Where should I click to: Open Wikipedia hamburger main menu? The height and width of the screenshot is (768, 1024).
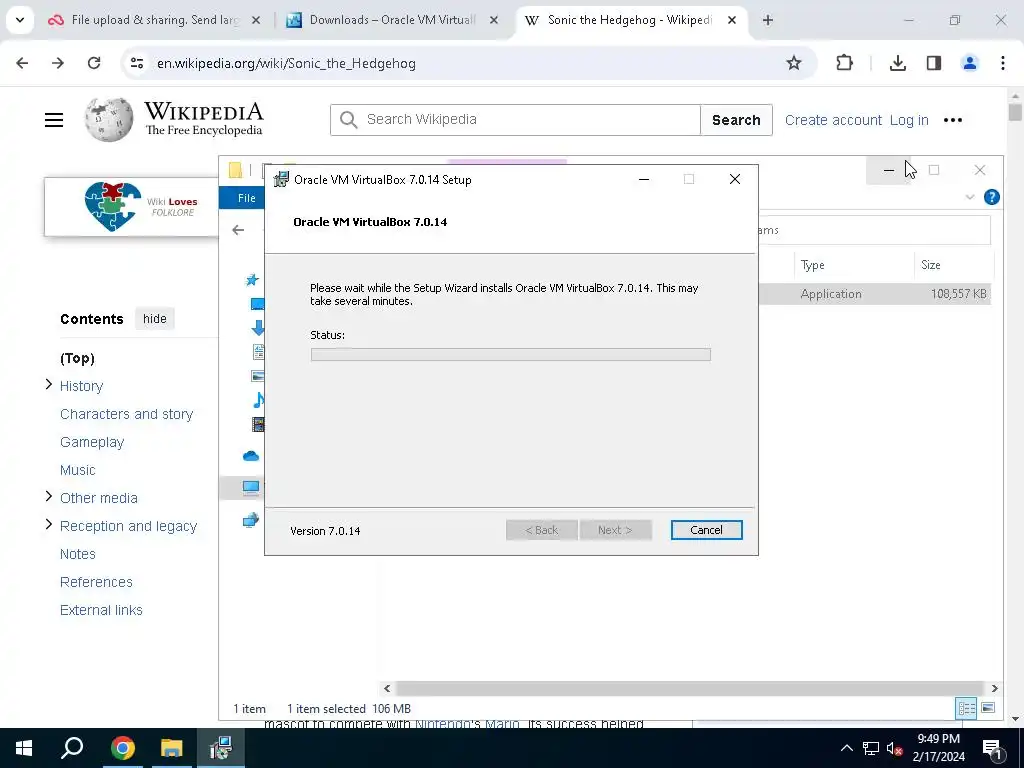[54, 120]
